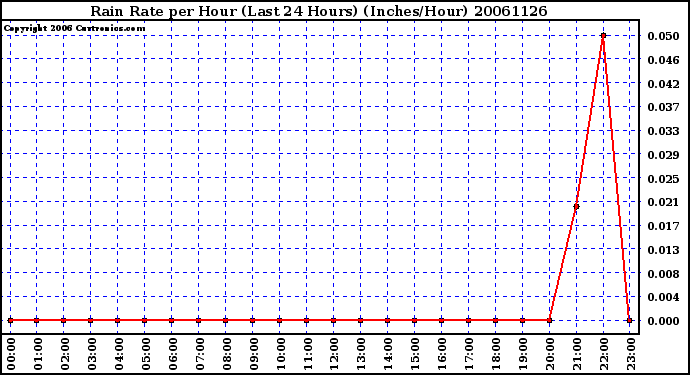Select the zero data point at 00:00
Viewport: 690px width, 375px height.
10,320
